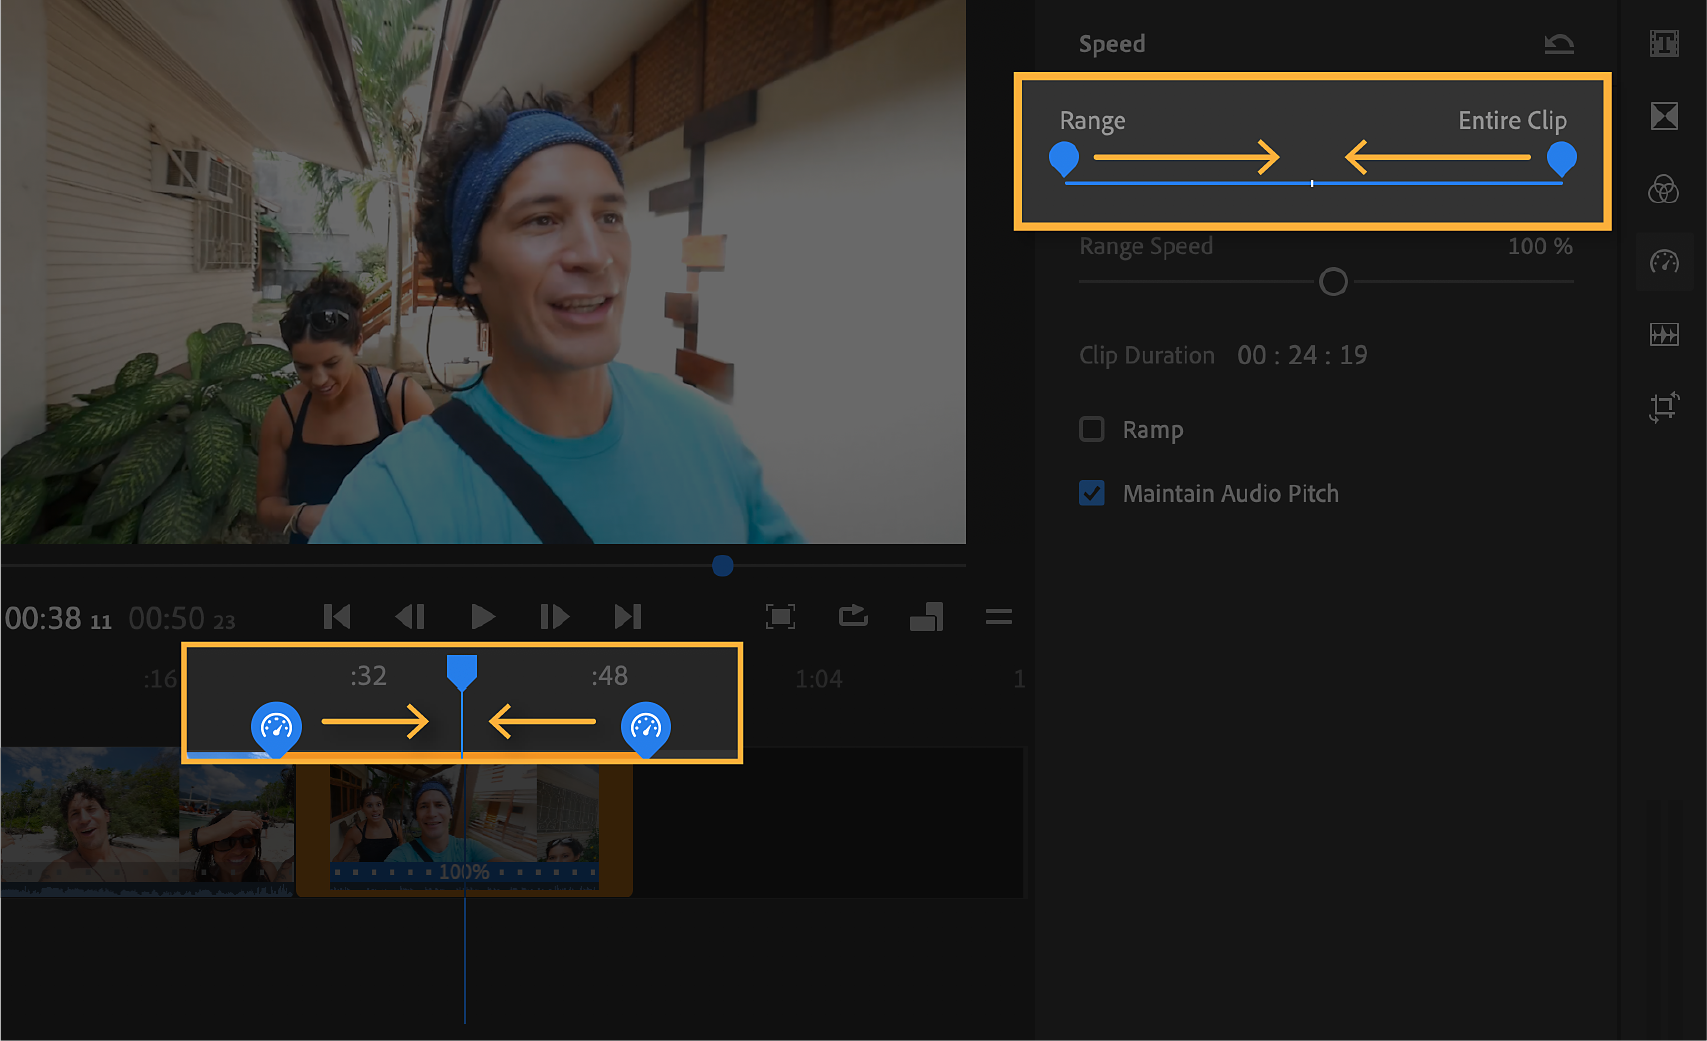Skip to the next edit point

pyautogui.click(x=627, y=617)
